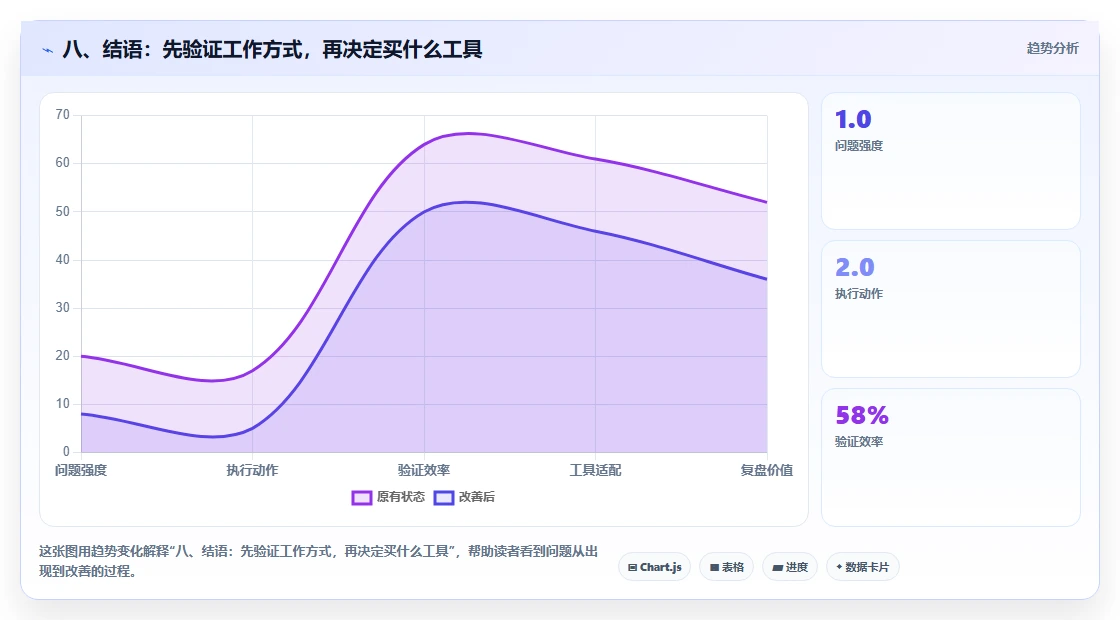The height and width of the screenshot is (620, 1120).
Task: Click the 70 y-axis tick value
Action: pos(63,115)
